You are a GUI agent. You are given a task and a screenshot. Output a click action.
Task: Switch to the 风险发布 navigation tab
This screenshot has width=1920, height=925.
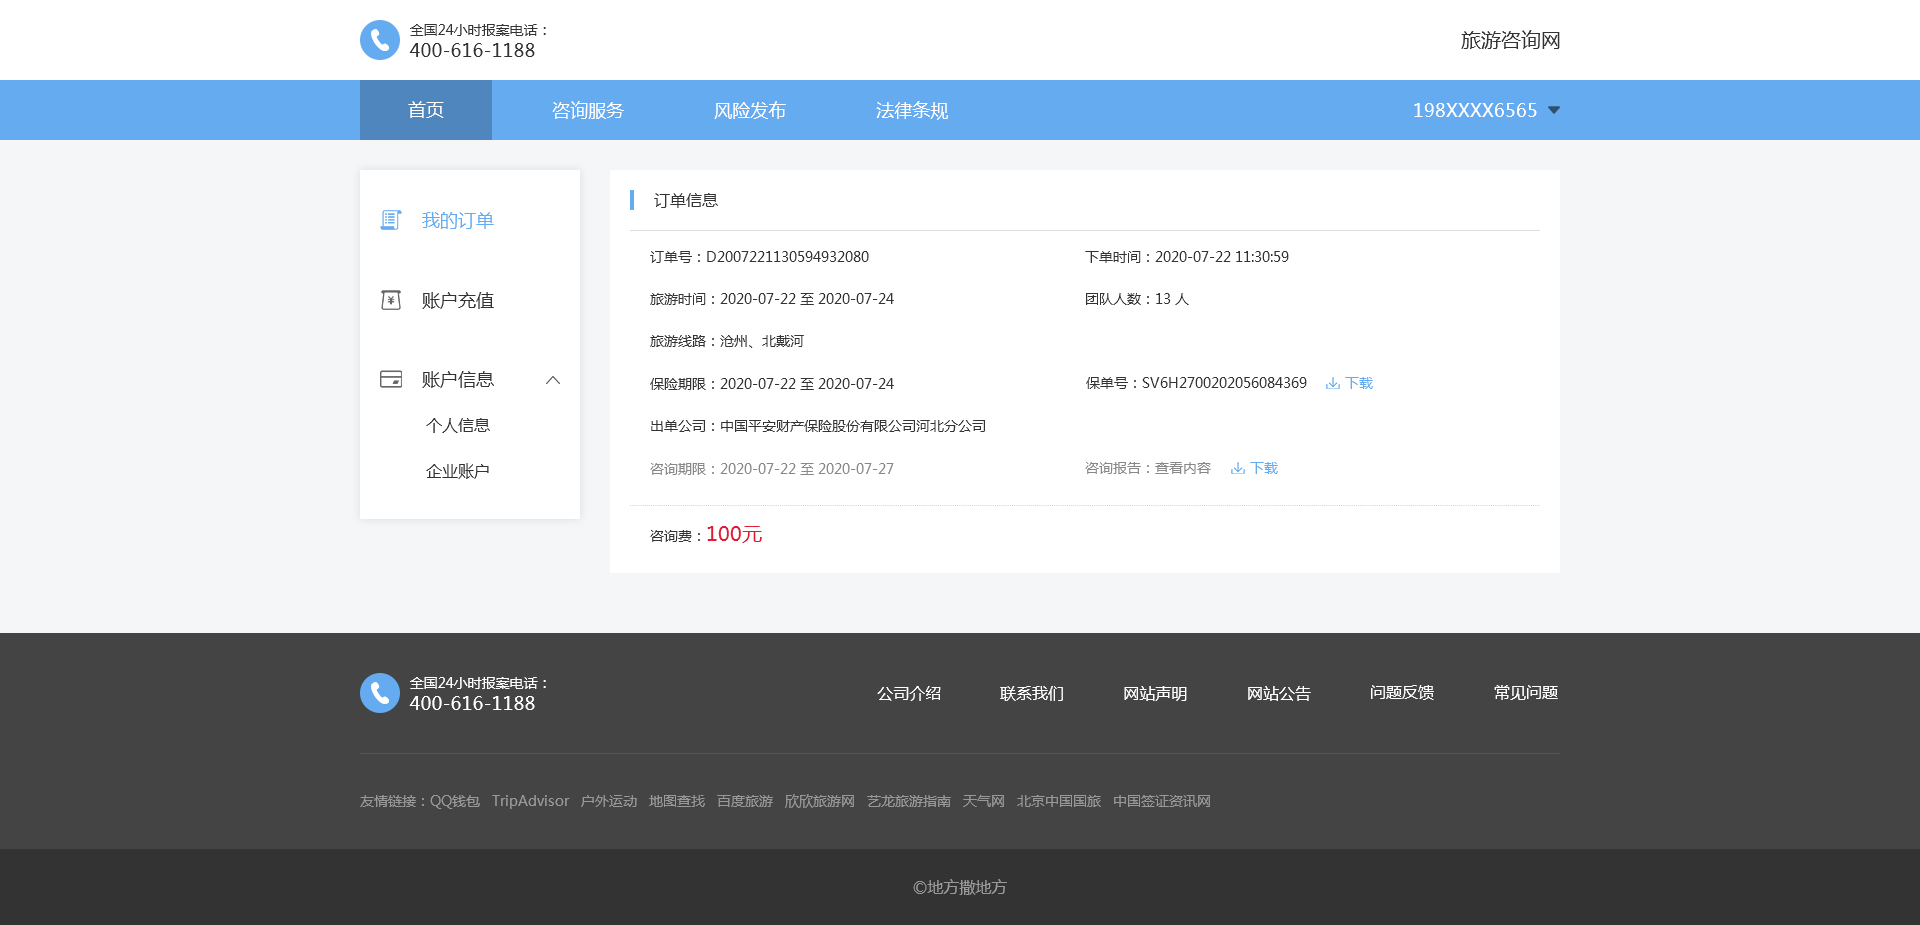pos(750,110)
